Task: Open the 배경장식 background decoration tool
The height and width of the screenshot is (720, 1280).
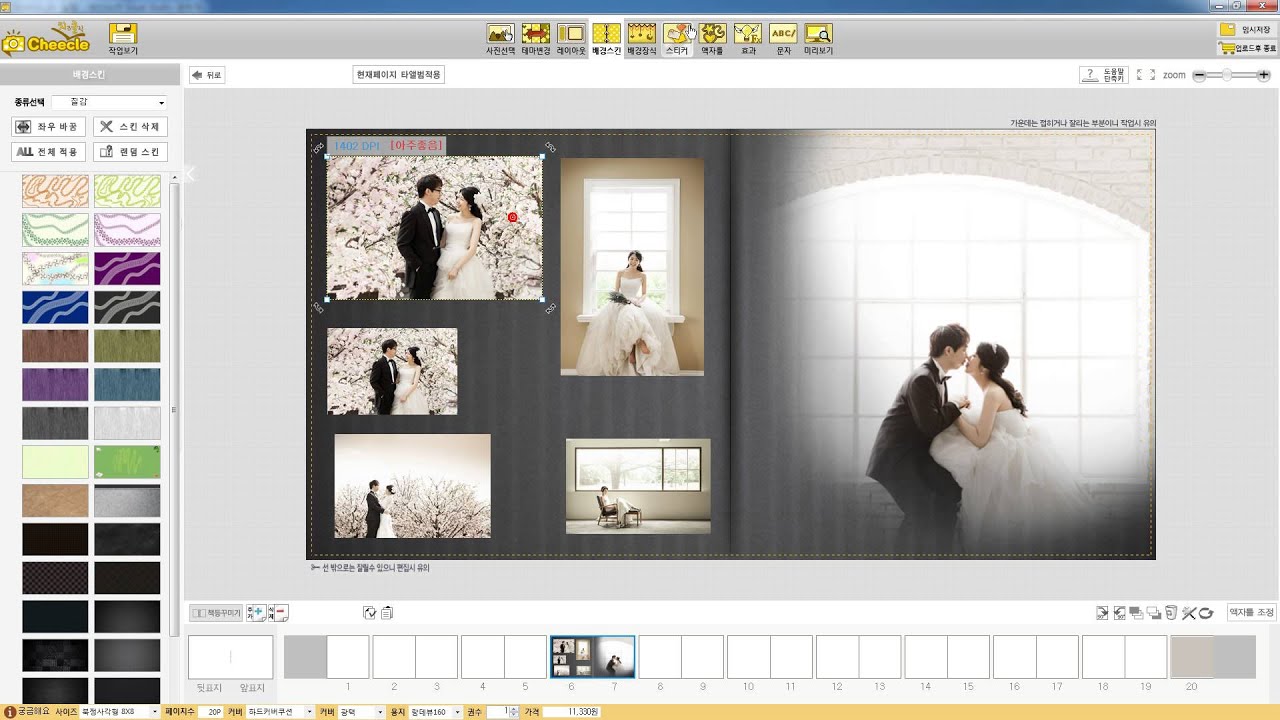Action: 641,39
